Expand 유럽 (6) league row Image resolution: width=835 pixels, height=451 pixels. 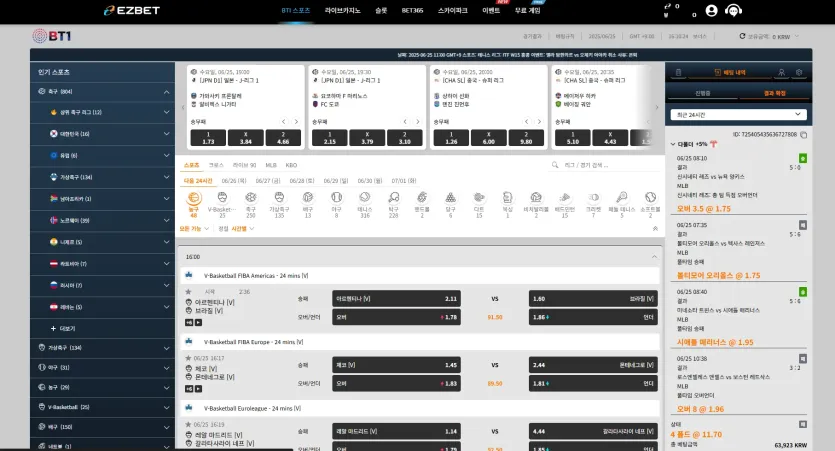103,155
